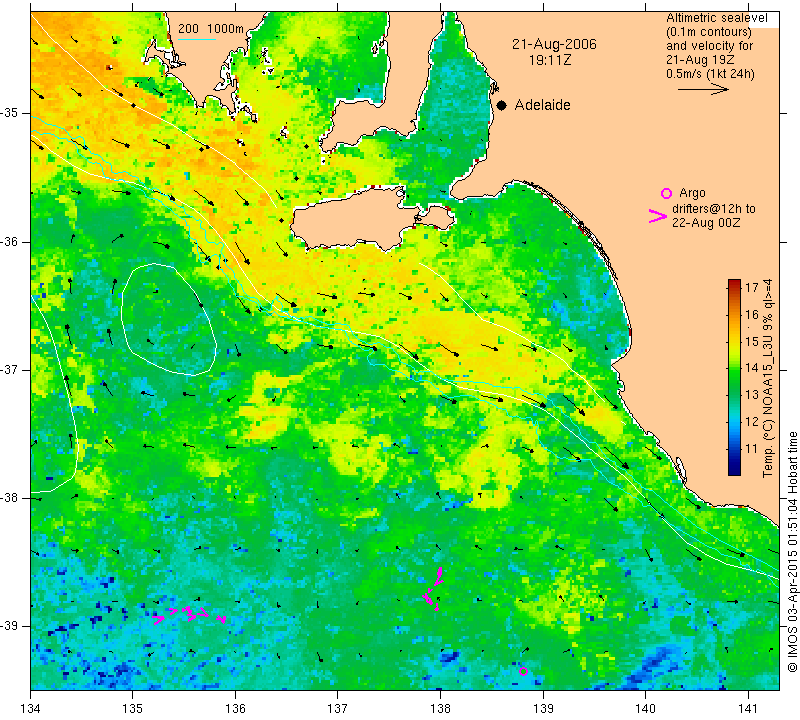Click the magenta drifter track near longitude 138
This screenshot has height=720, width=800.
click(434, 588)
